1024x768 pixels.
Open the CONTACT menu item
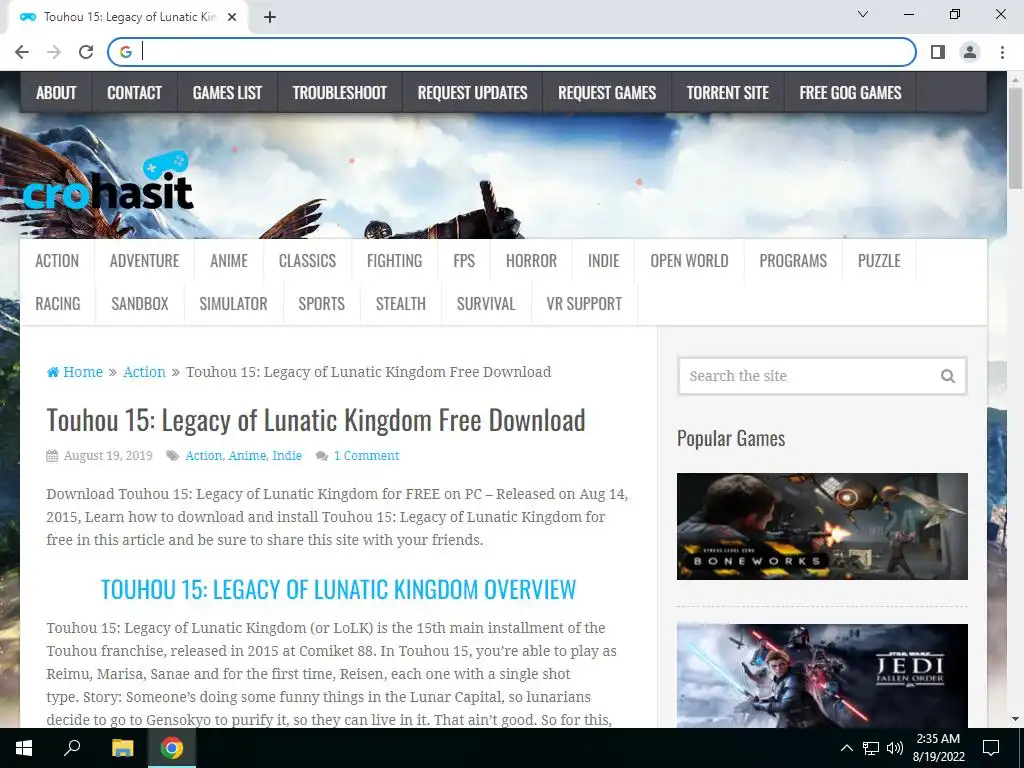click(135, 93)
